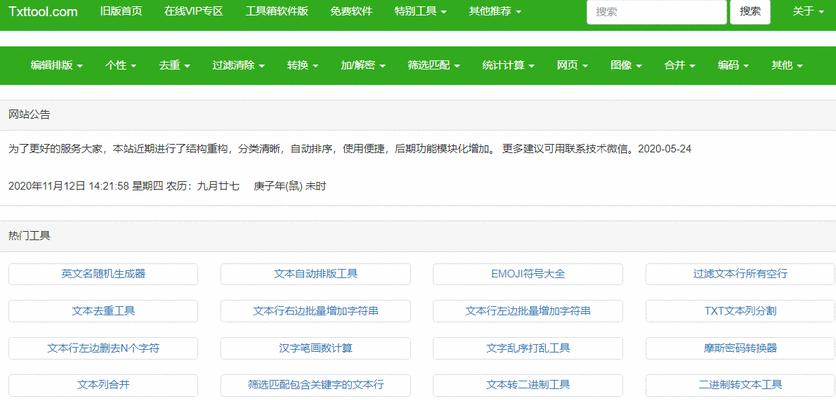Open 在线VIP专区 page
The height and width of the screenshot is (400, 836).
tap(194, 11)
